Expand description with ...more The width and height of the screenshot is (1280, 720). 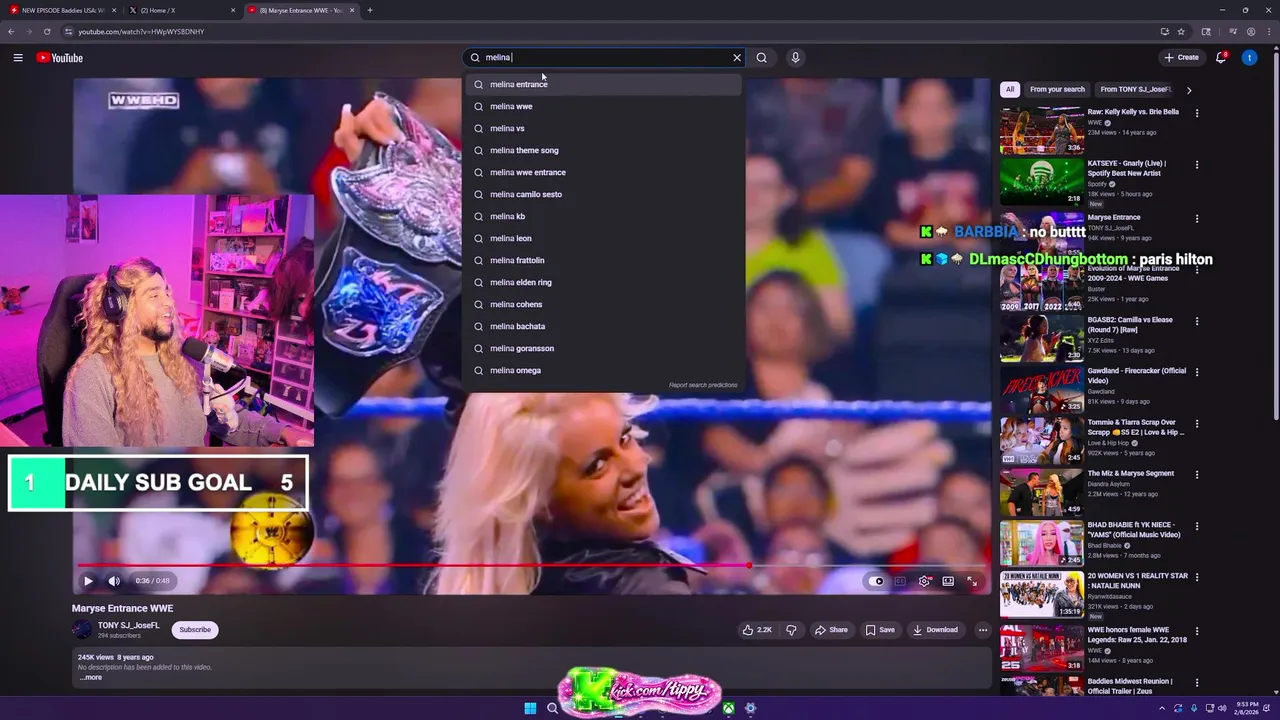pos(91,677)
